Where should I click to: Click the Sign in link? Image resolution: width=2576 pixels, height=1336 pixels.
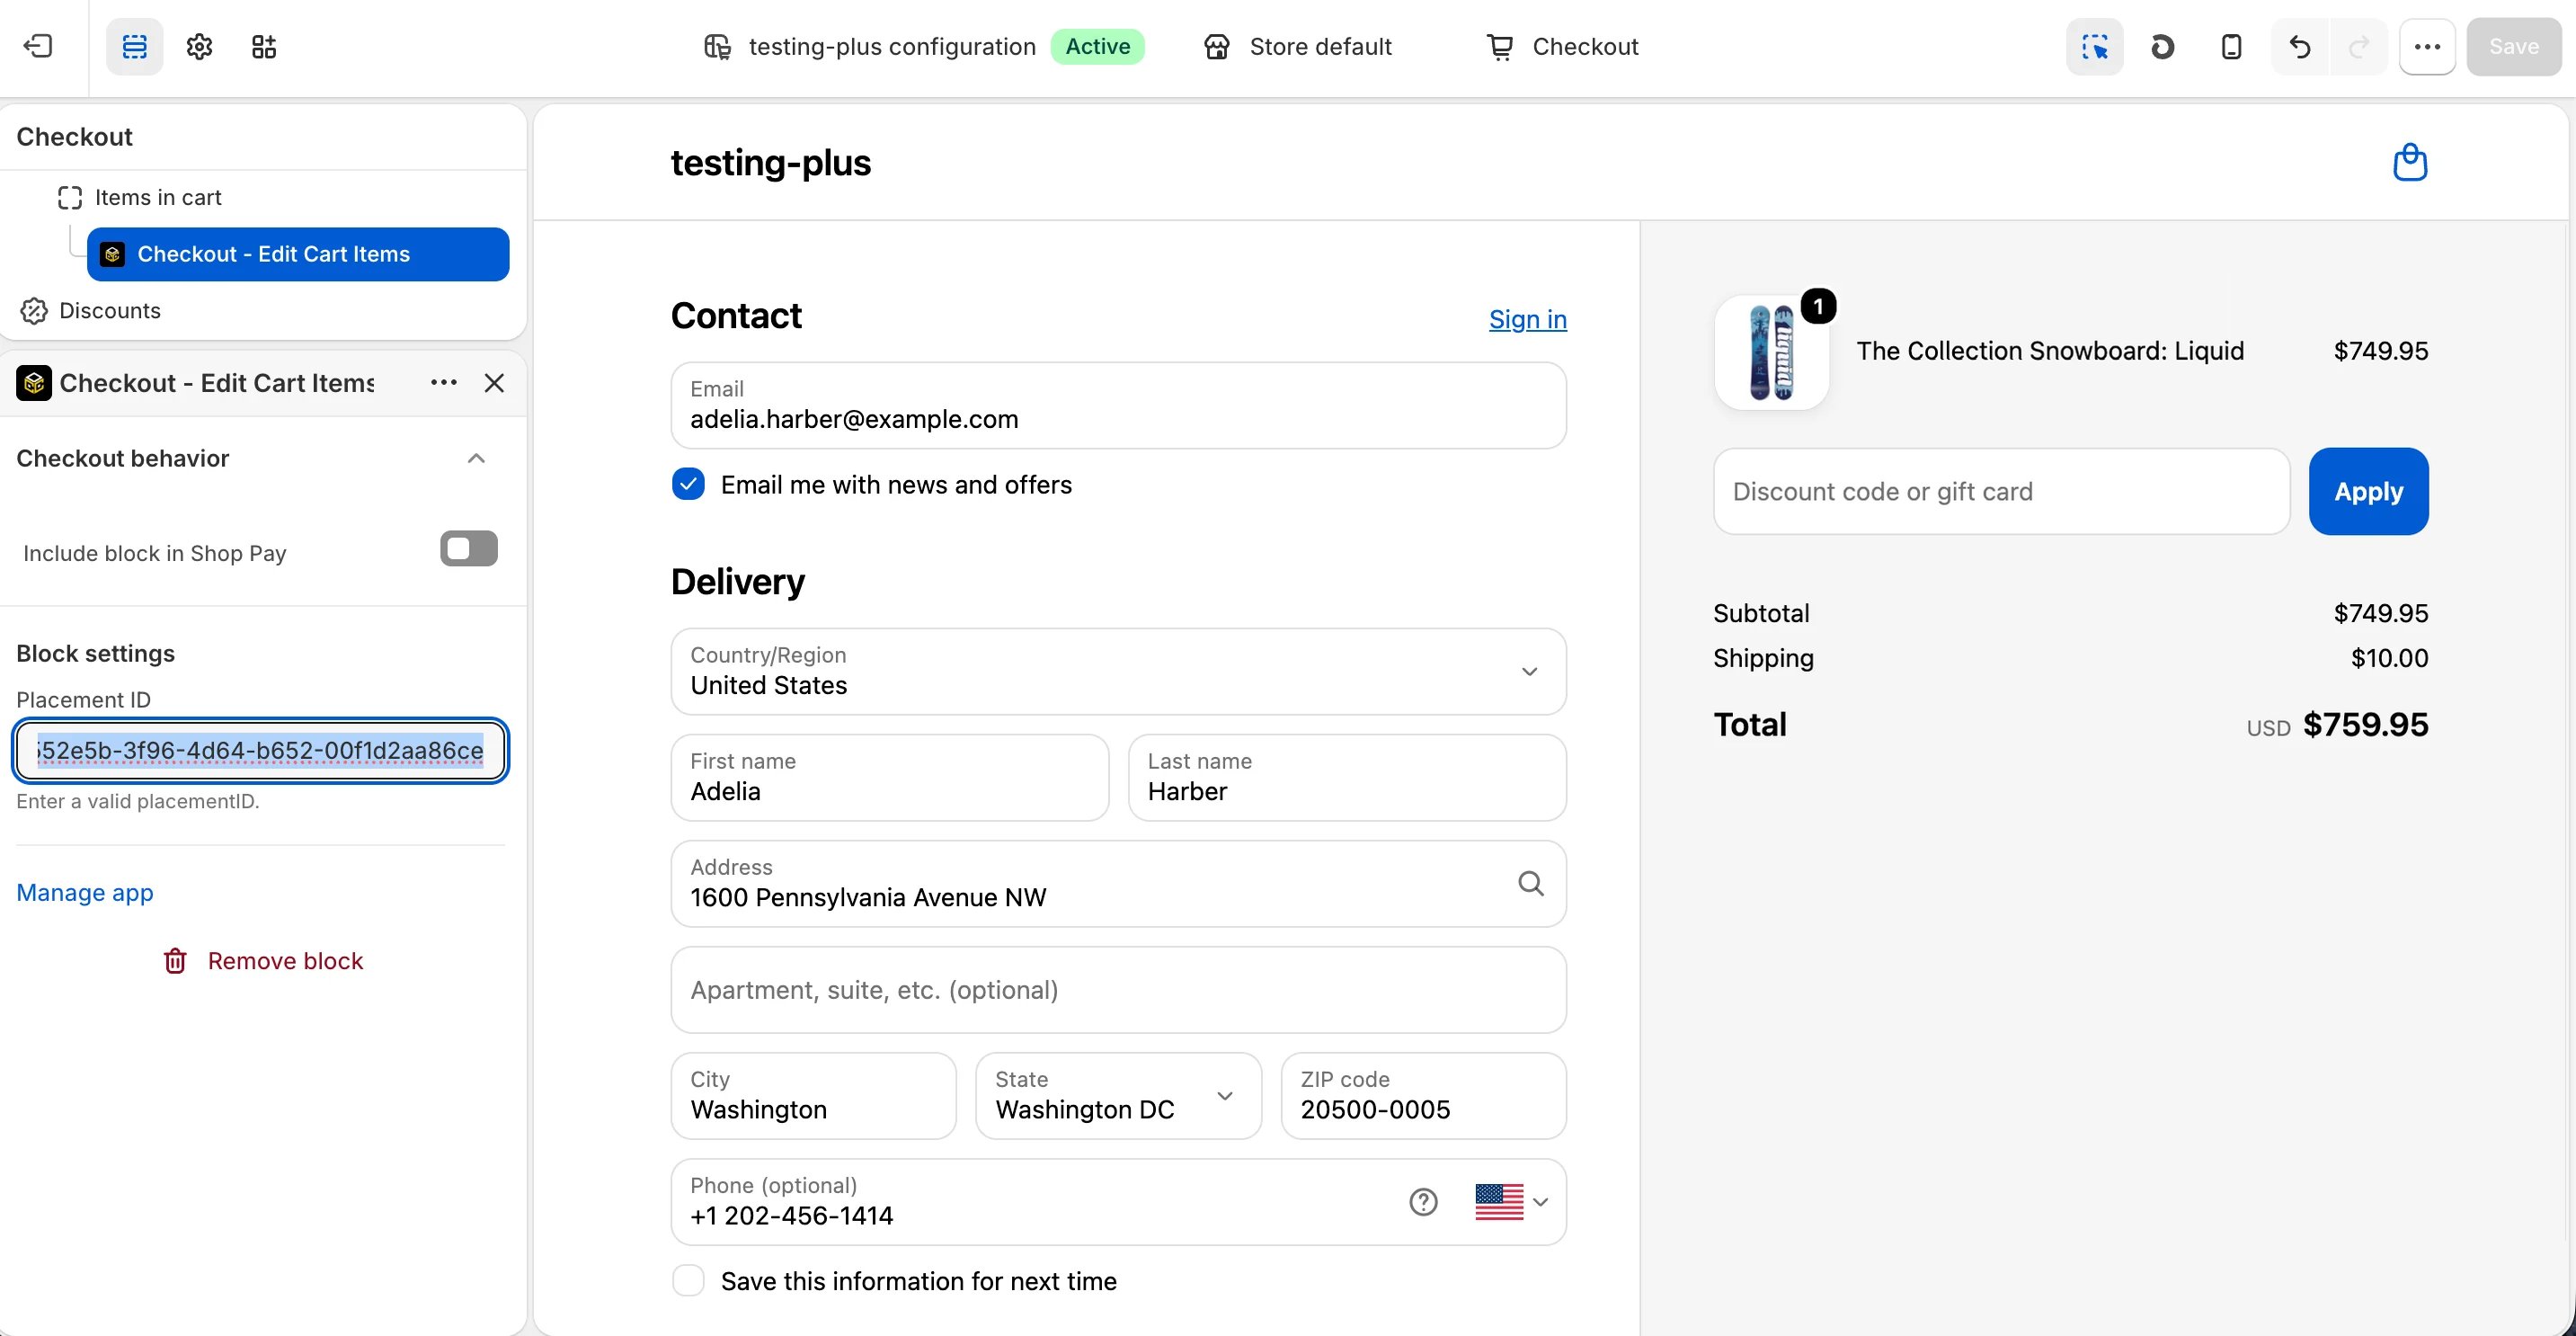coord(1527,319)
